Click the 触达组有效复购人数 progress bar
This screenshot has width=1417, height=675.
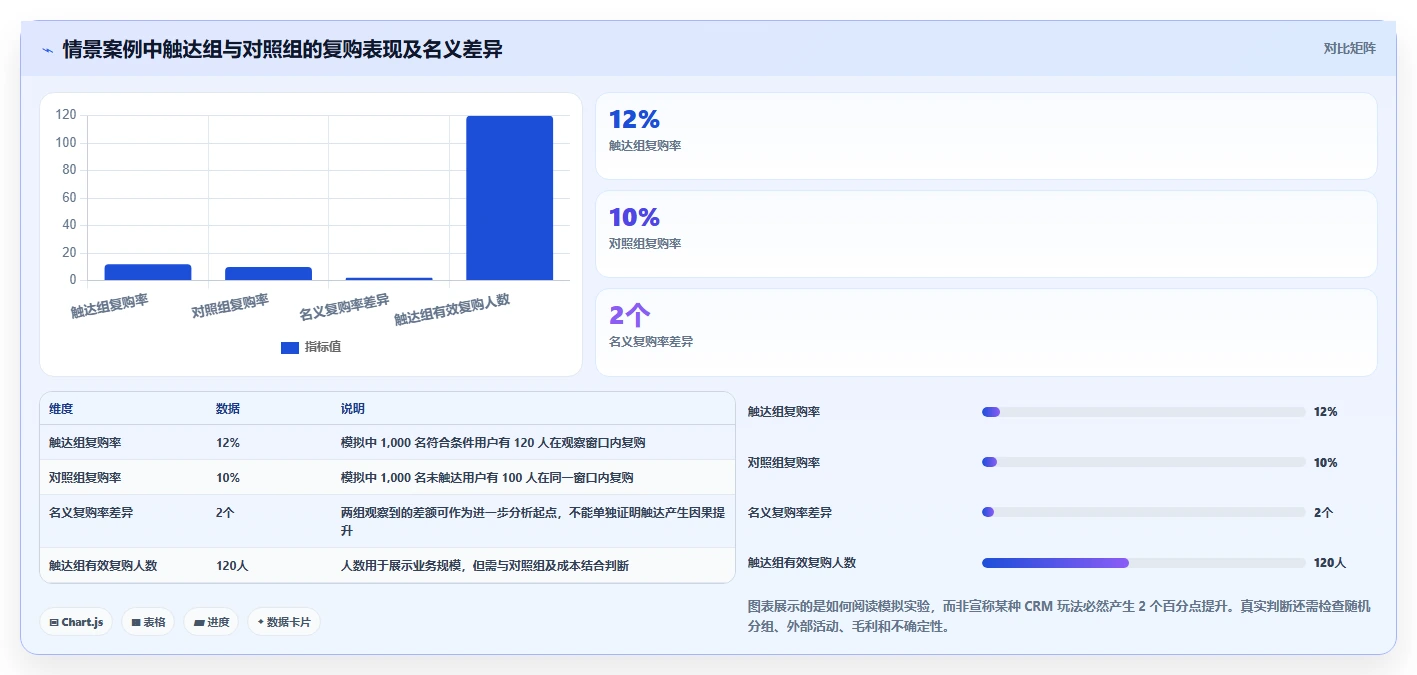(1144, 563)
